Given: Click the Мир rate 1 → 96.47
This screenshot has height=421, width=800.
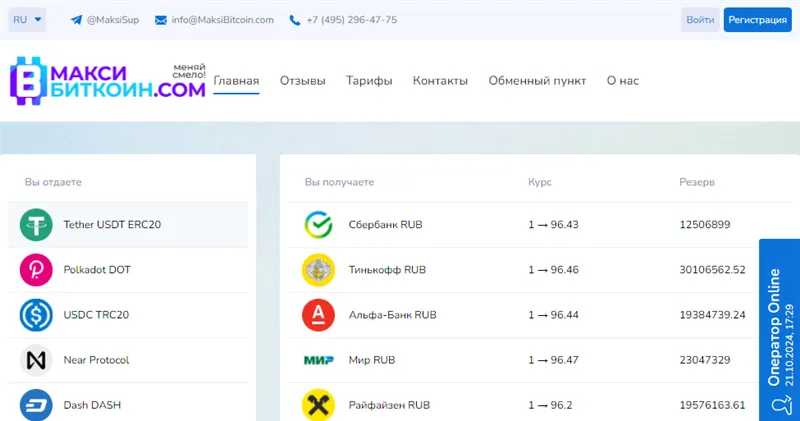Looking at the screenshot, I should tap(554, 360).
